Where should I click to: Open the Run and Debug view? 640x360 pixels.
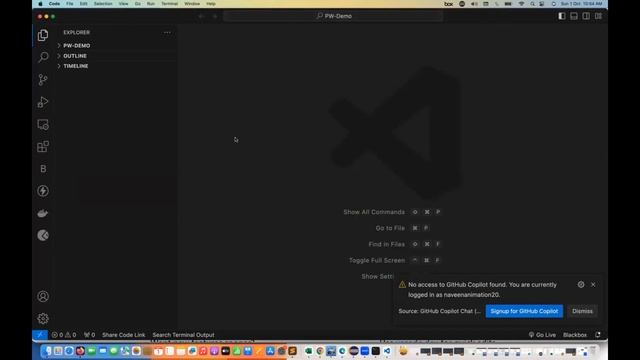43,102
